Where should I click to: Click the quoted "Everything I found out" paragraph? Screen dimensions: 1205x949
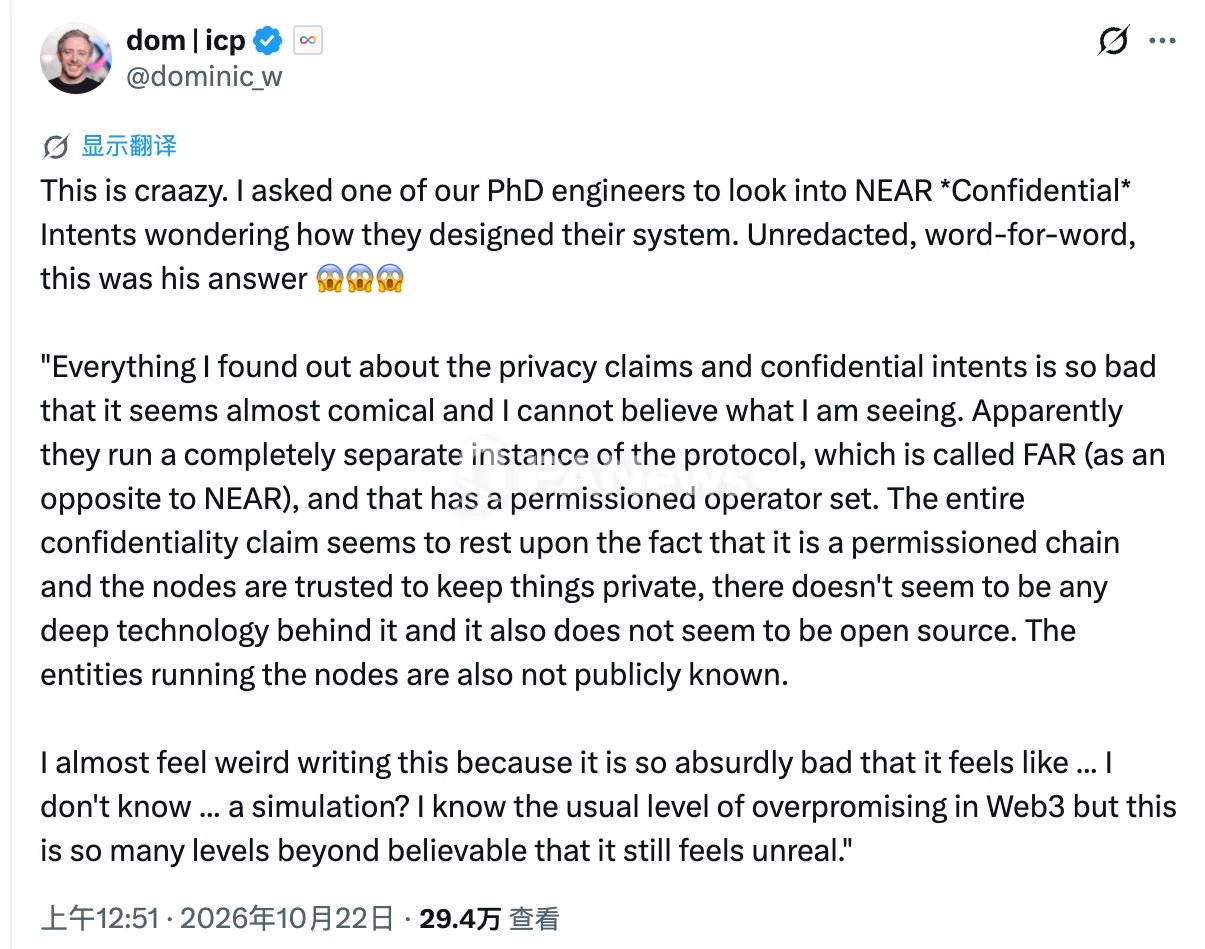(603, 520)
